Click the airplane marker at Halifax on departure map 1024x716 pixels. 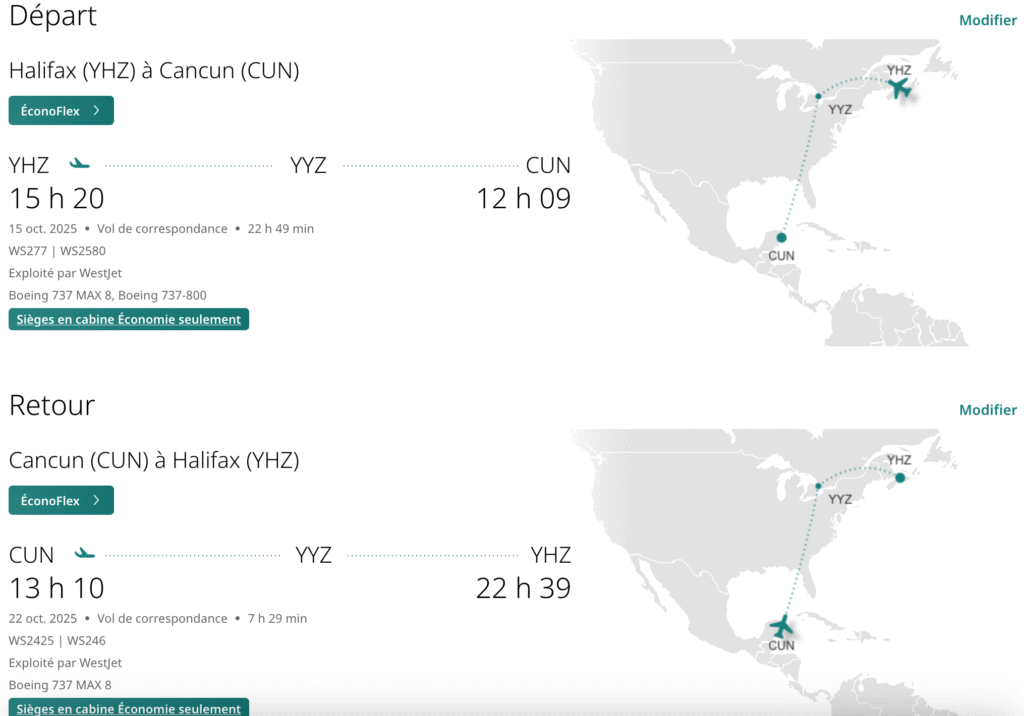point(900,88)
